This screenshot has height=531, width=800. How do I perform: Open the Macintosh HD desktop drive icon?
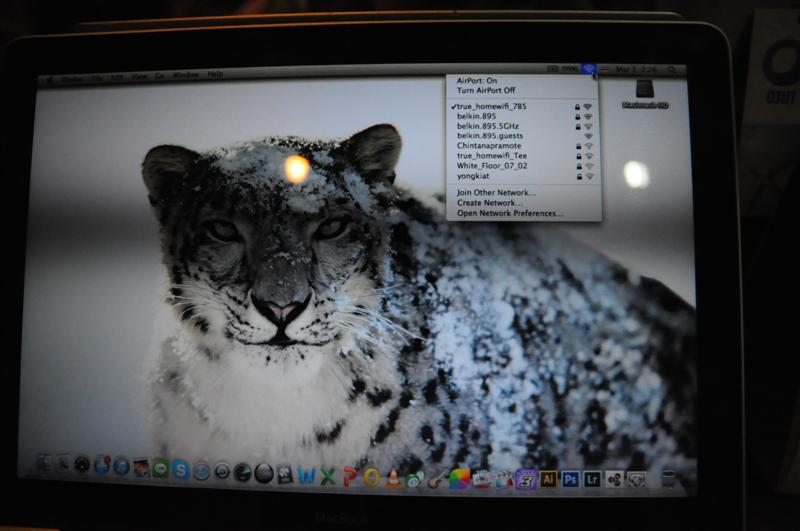pyautogui.click(x=645, y=94)
